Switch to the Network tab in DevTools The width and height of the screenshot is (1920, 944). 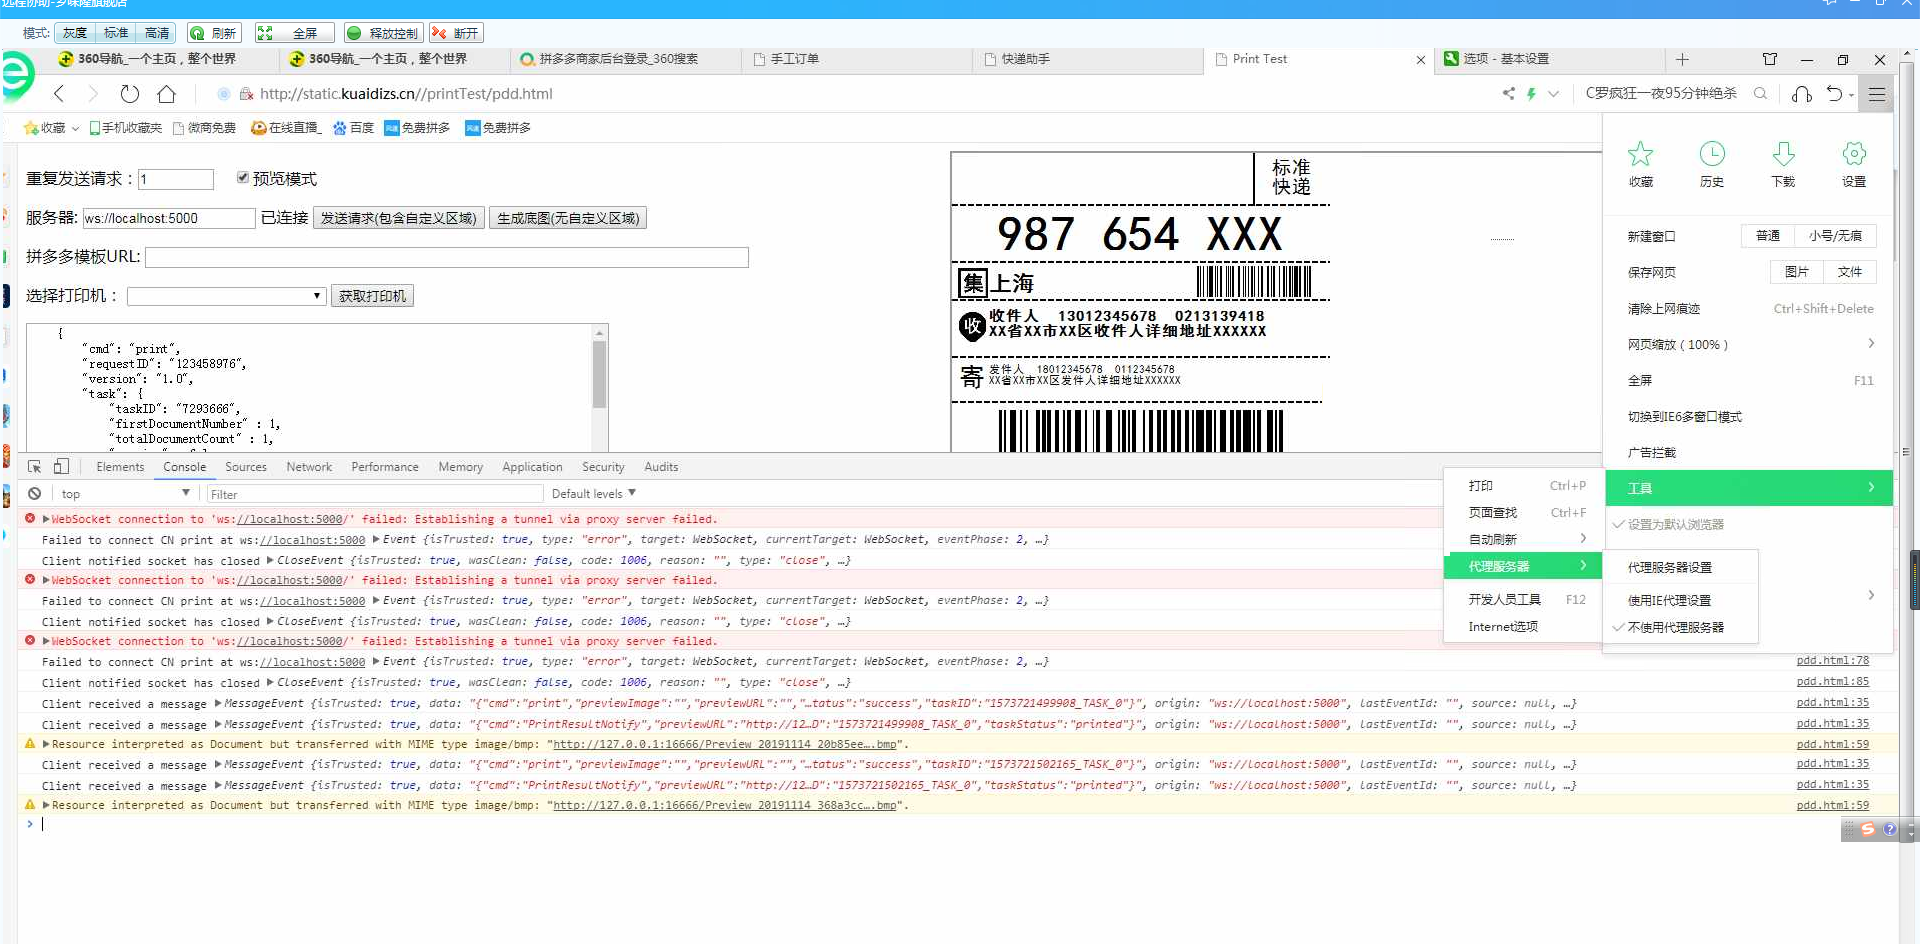coord(308,466)
